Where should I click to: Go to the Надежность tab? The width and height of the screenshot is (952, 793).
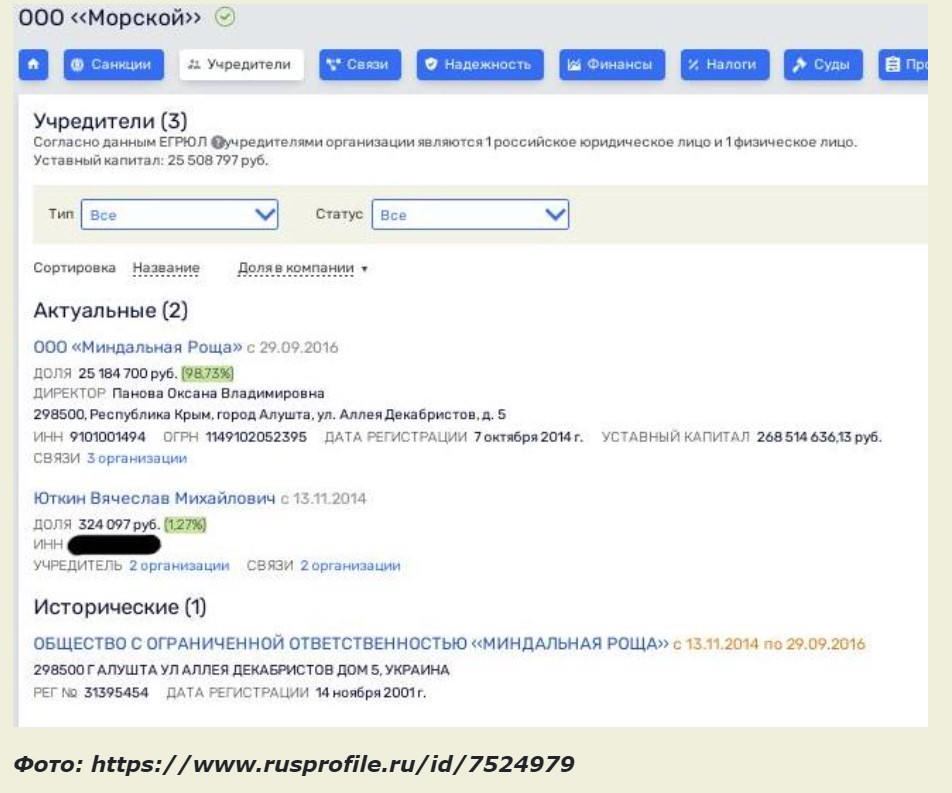pos(479,65)
